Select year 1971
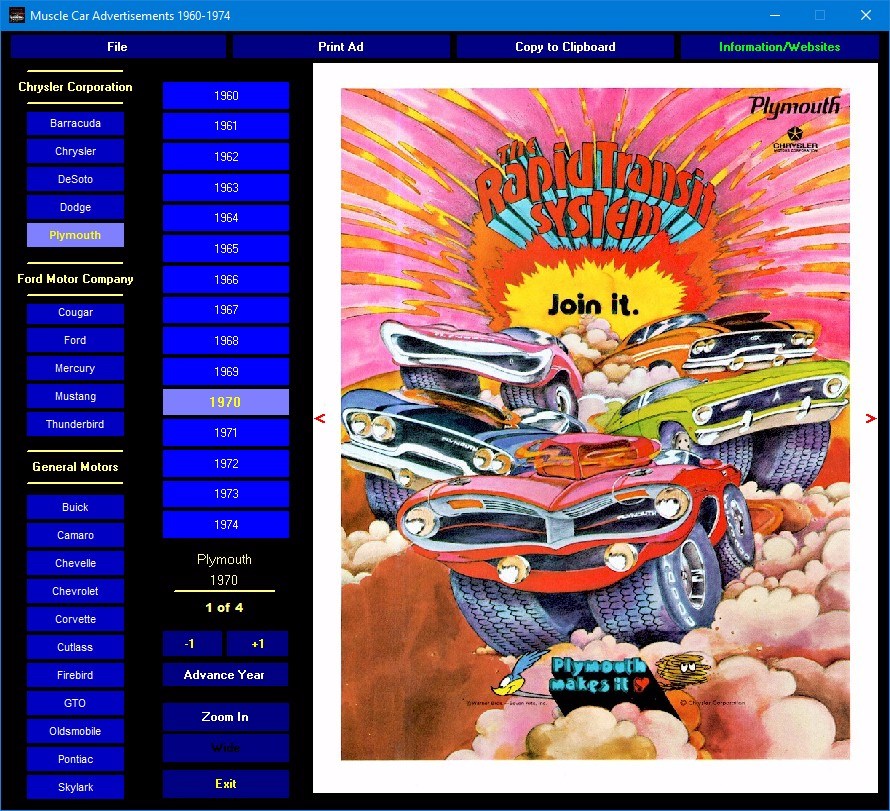The width and height of the screenshot is (890, 811). (x=226, y=432)
